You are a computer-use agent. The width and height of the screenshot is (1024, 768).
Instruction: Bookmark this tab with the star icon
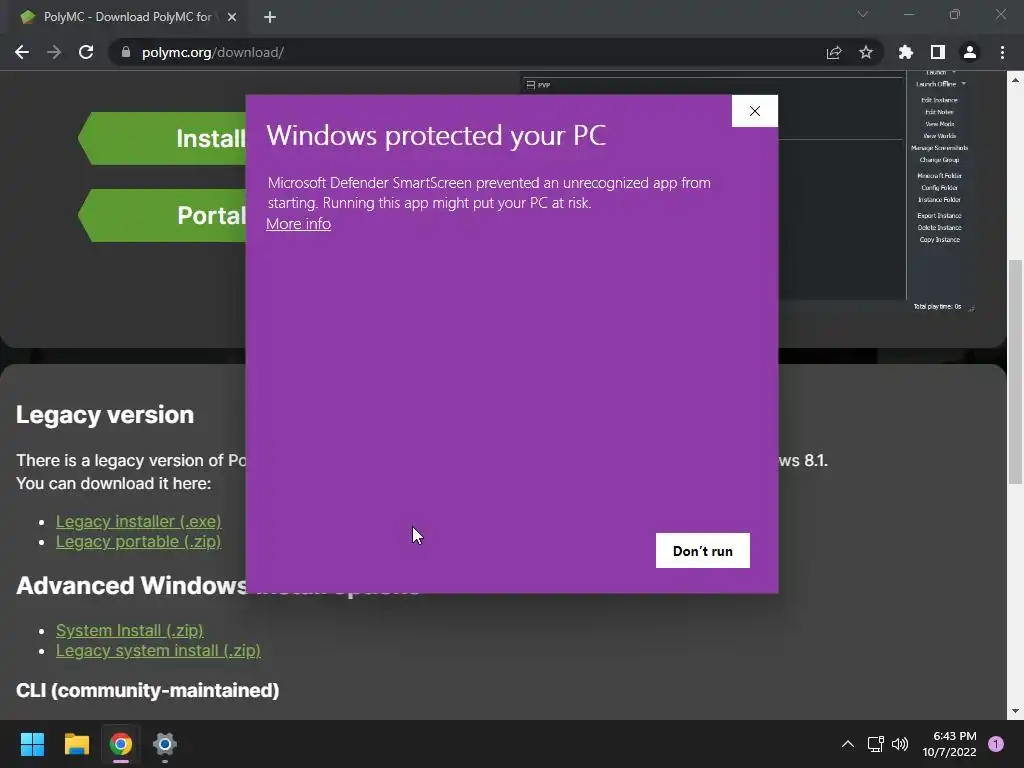coord(865,52)
